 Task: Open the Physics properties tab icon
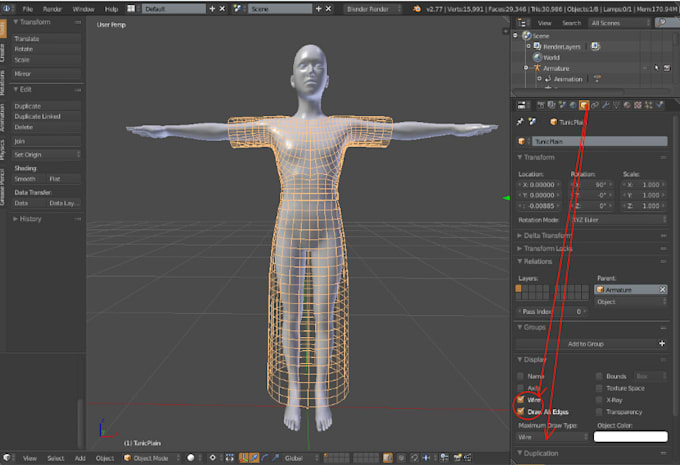660,105
